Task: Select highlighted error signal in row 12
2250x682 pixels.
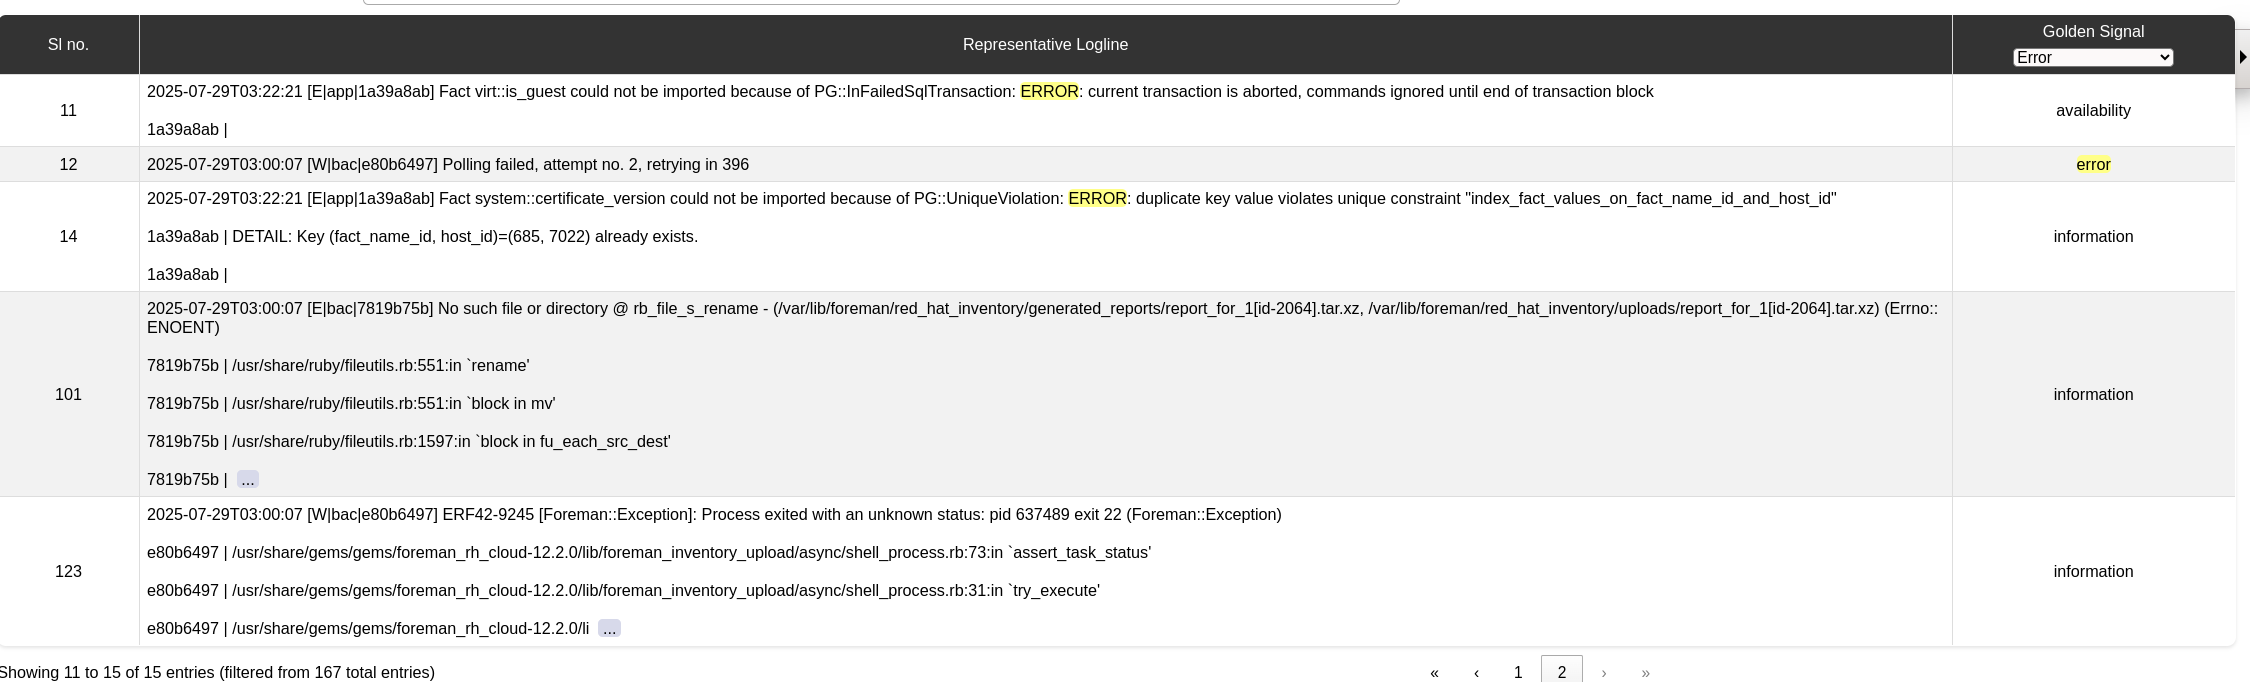Action: tap(2093, 165)
